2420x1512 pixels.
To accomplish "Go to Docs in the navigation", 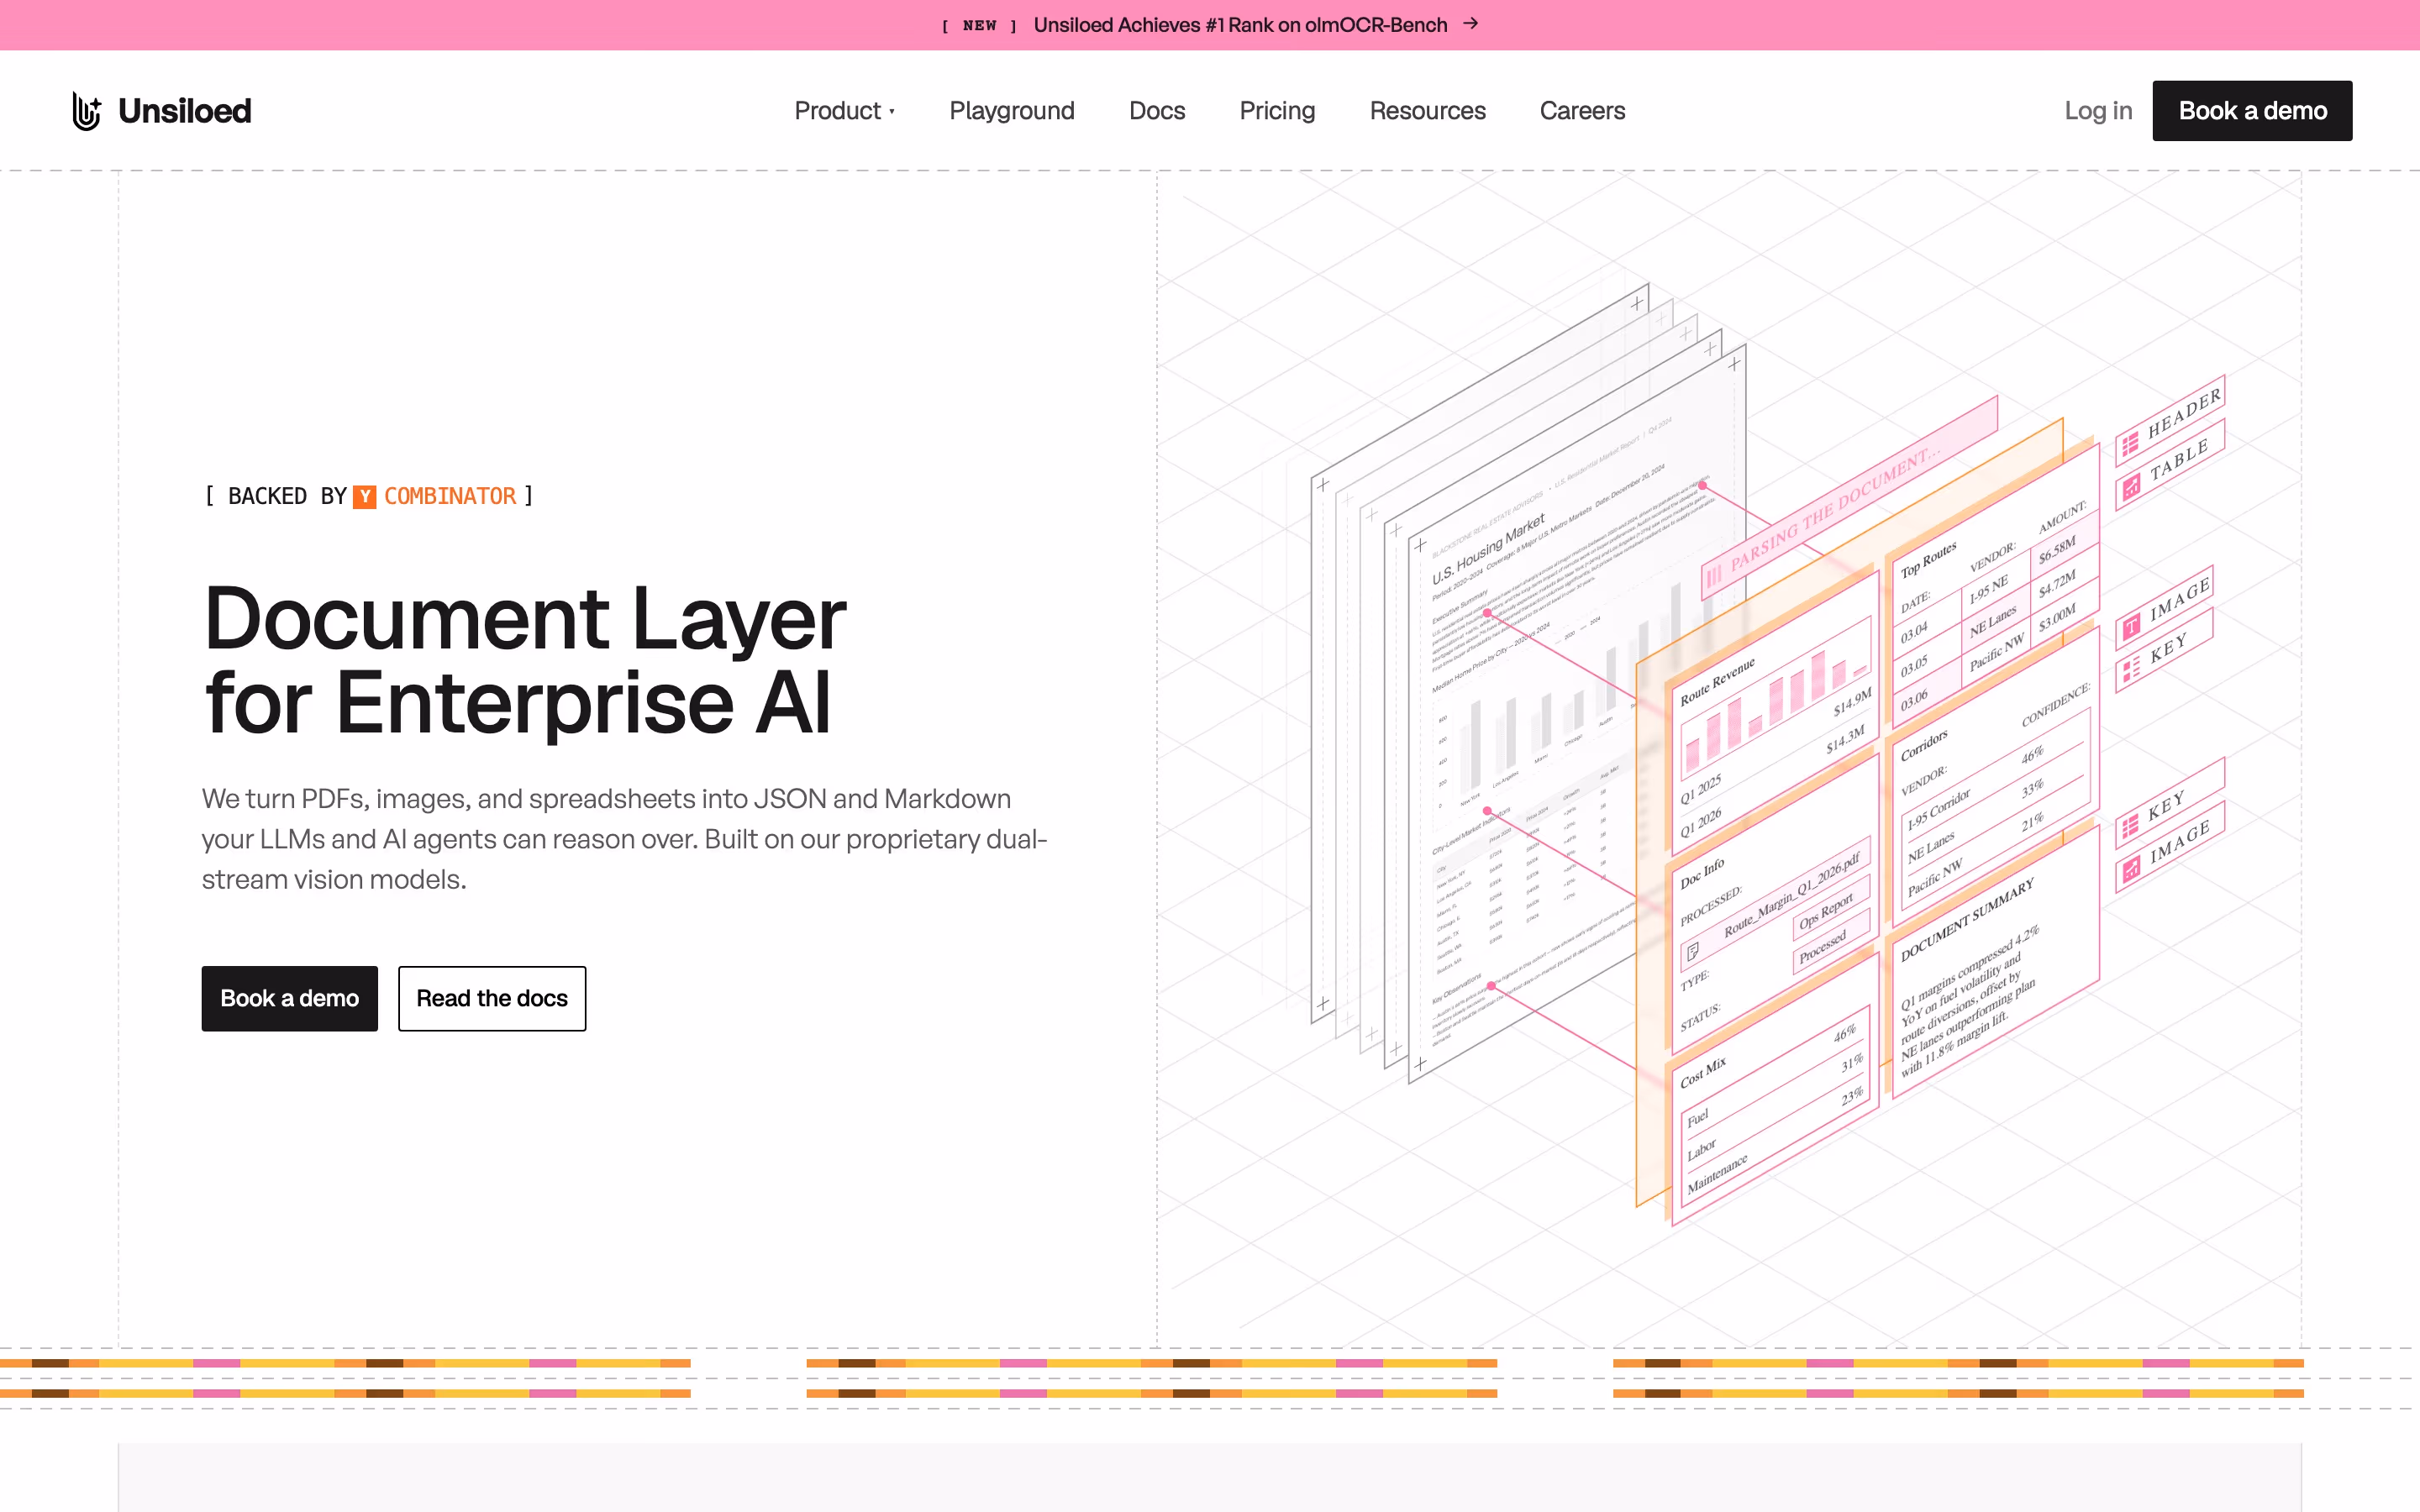I will click(x=1157, y=111).
